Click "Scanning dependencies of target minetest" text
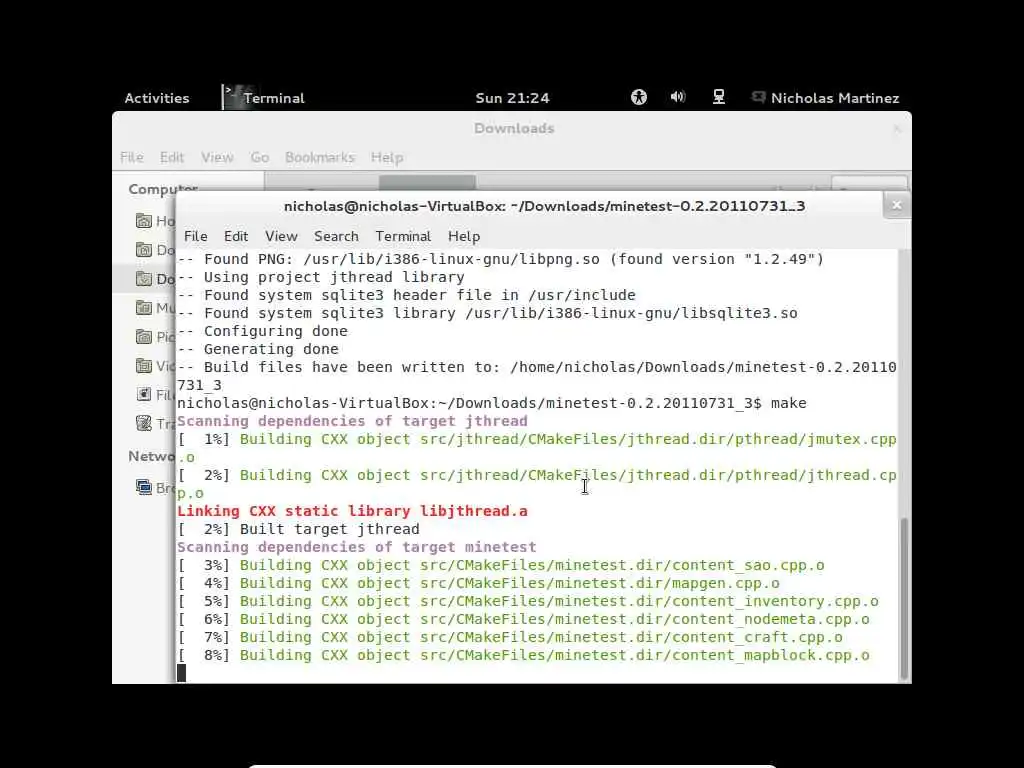 tap(357, 547)
